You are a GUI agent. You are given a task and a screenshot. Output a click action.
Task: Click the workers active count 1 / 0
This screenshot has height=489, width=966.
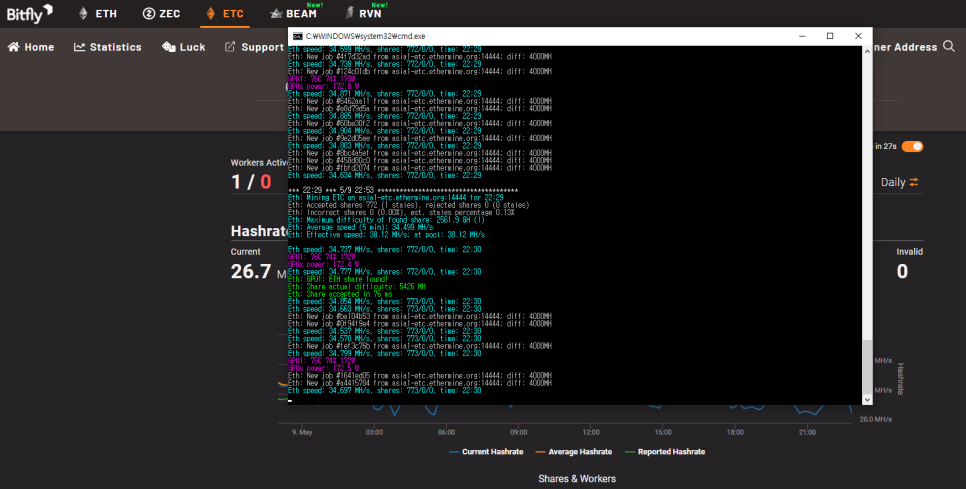click(251, 182)
